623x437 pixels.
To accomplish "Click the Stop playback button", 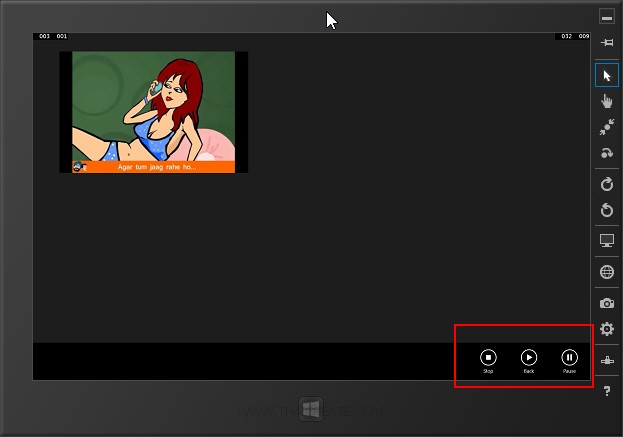I will point(488,358).
